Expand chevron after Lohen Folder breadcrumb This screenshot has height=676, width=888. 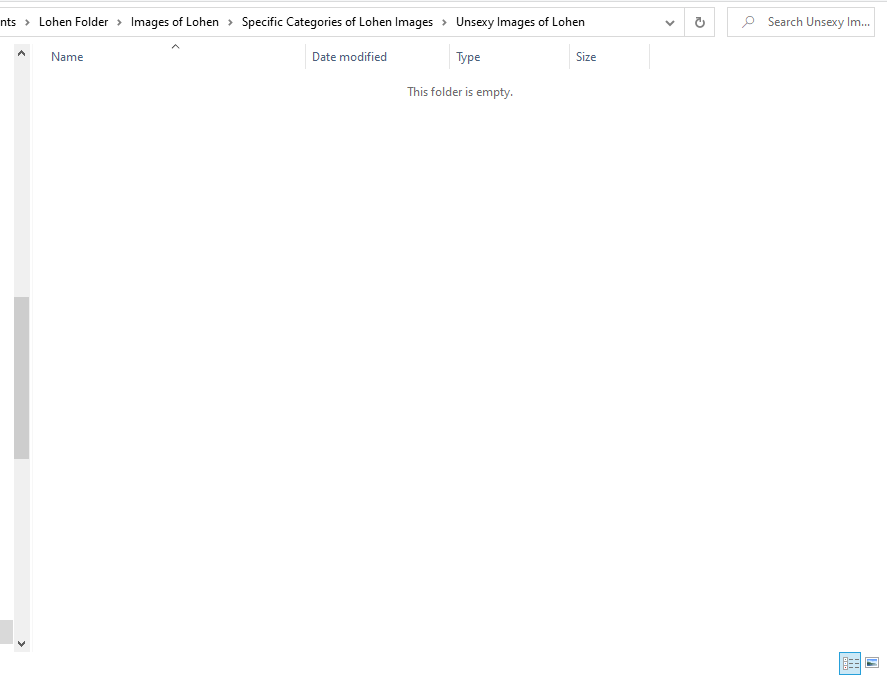(119, 23)
